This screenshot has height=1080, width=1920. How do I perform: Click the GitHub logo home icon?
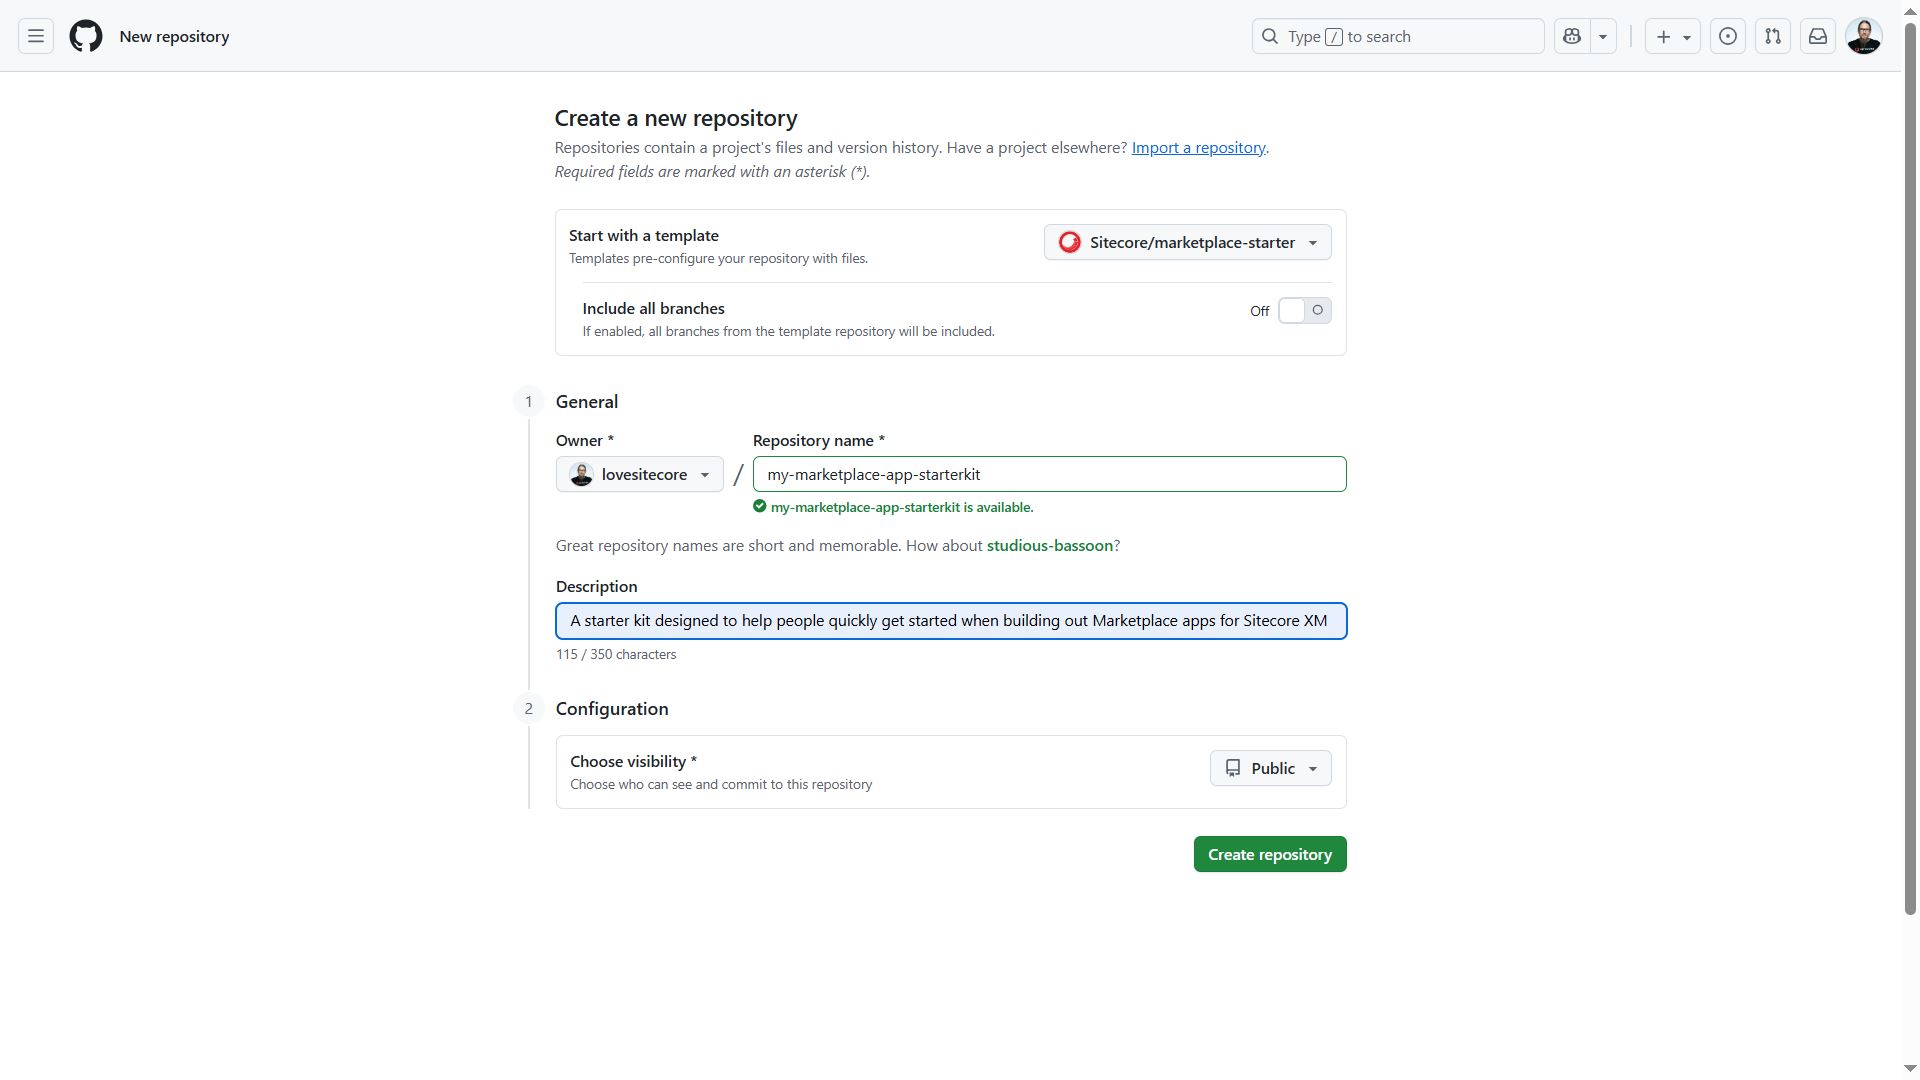click(x=85, y=35)
